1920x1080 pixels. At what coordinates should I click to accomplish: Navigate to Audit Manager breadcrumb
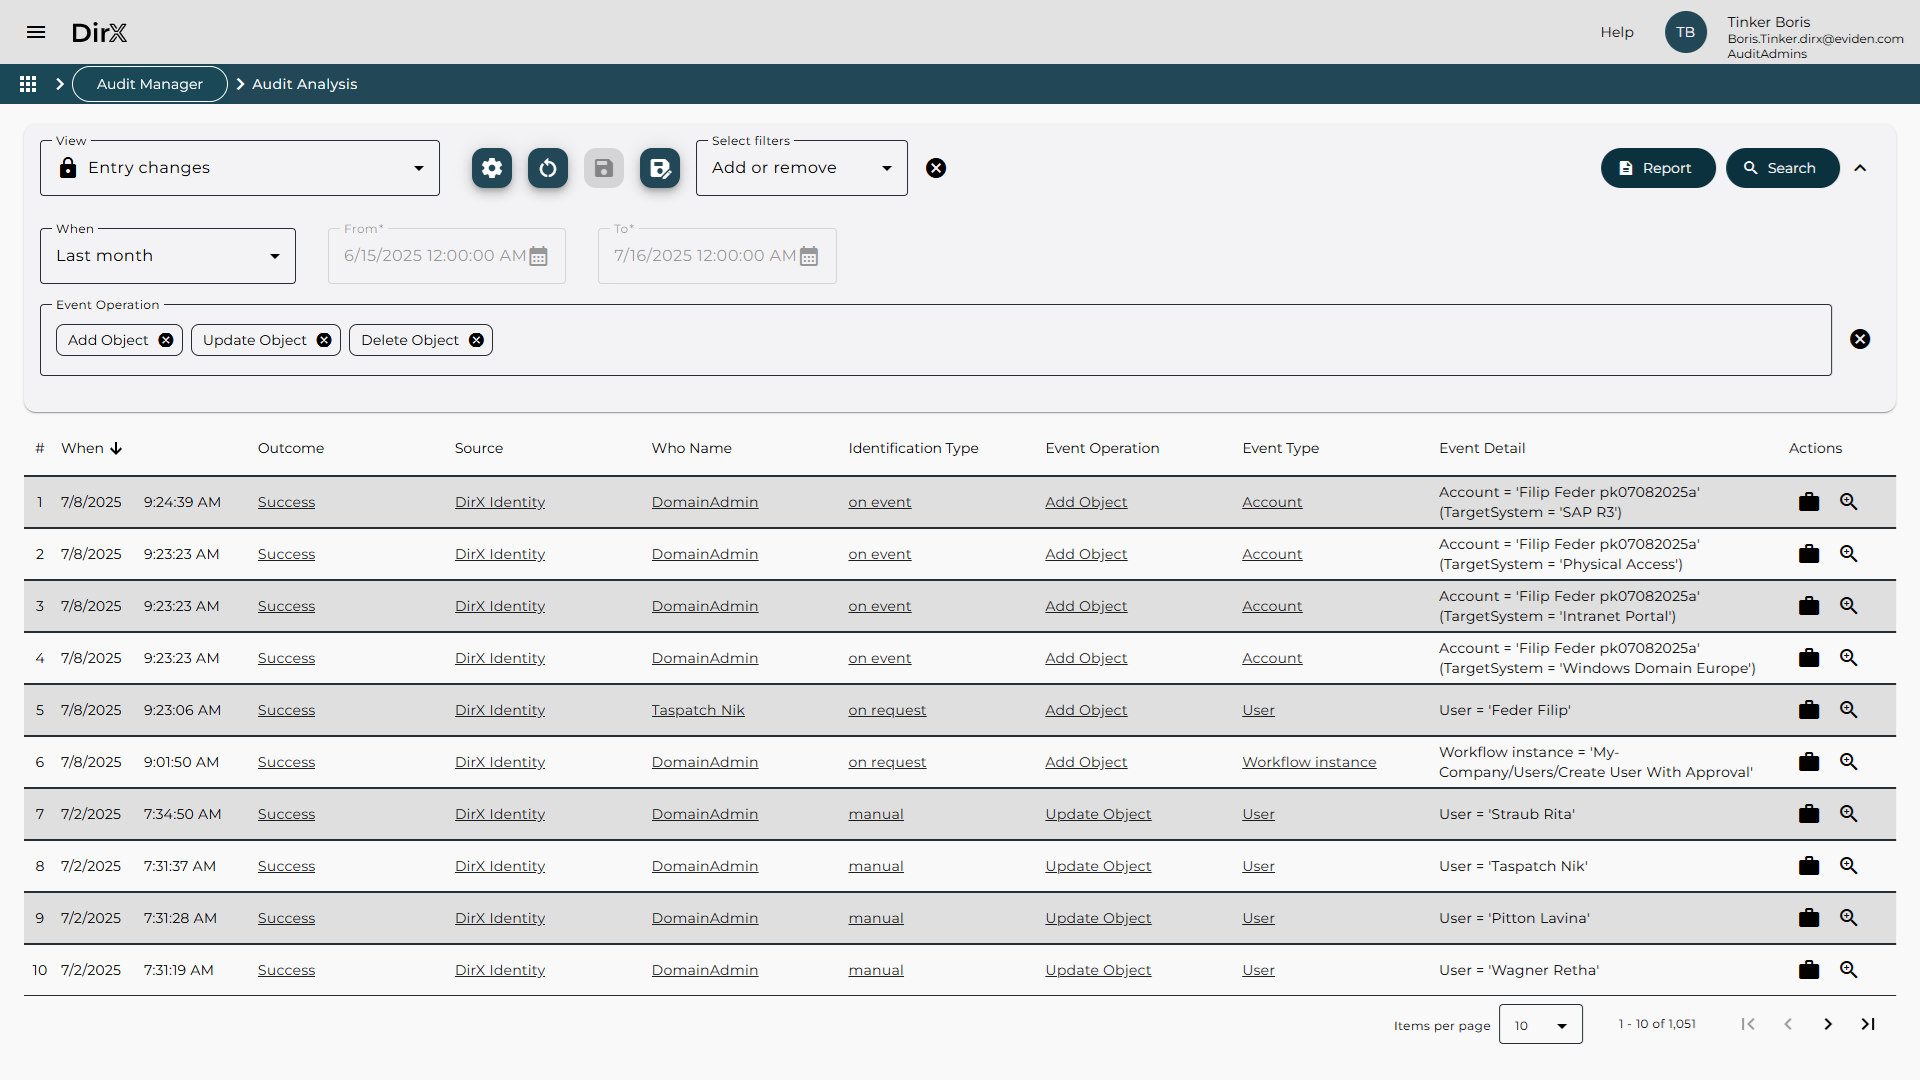coord(150,84)
